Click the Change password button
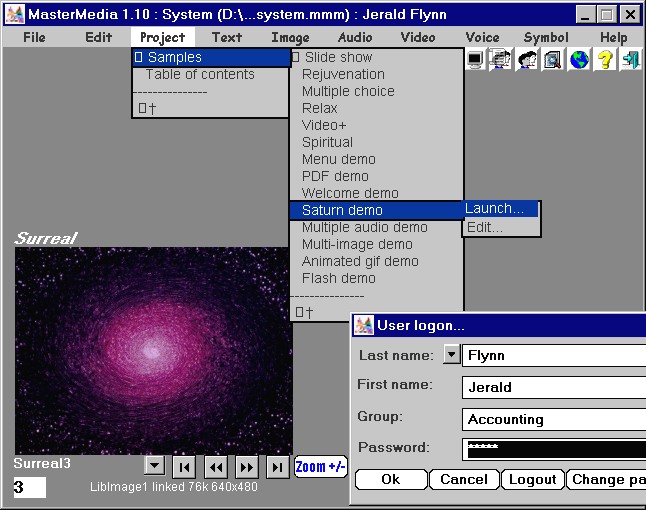646x510 pixels. point(606,480)
